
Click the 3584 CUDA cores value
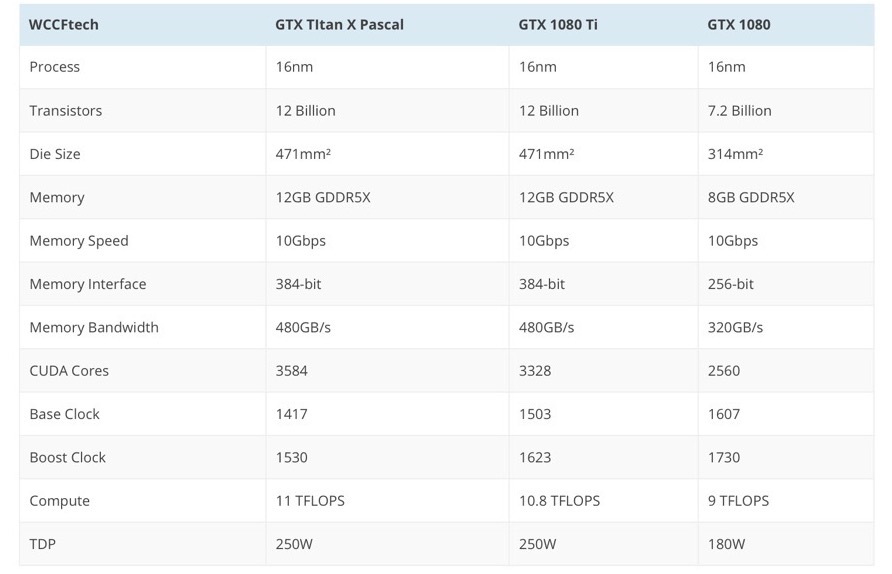click(292, 371)
